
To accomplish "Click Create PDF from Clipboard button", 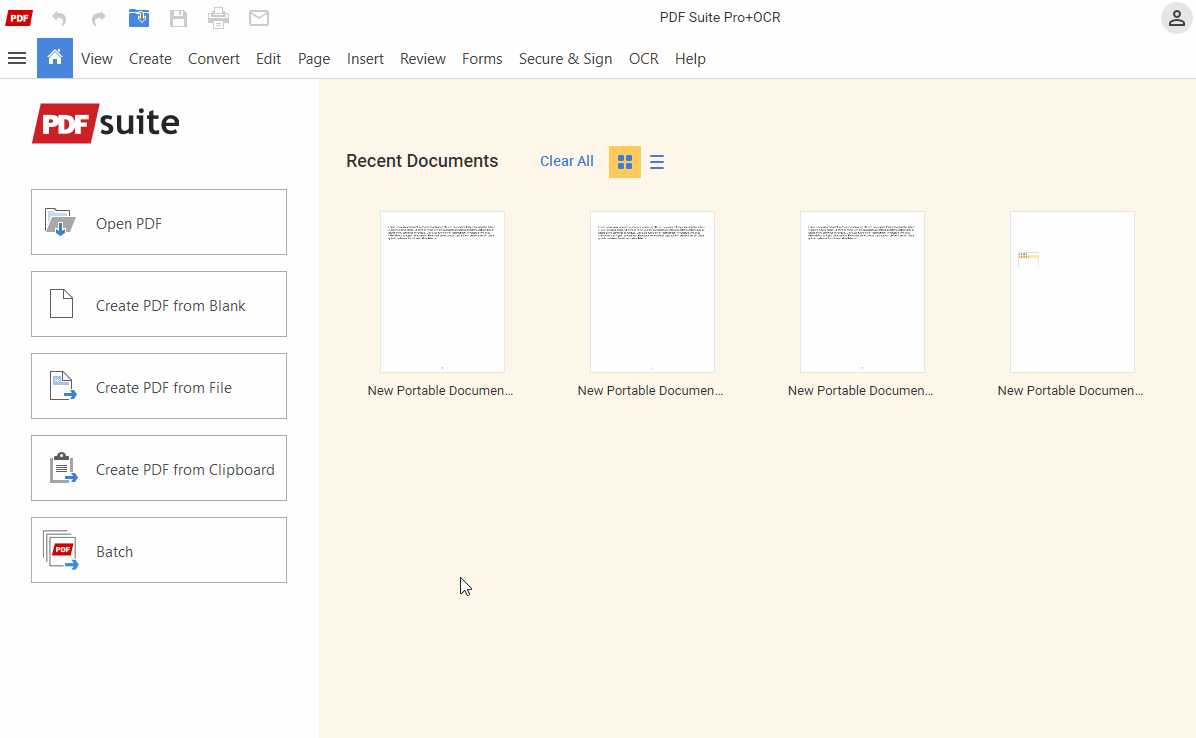I will 159,468.
